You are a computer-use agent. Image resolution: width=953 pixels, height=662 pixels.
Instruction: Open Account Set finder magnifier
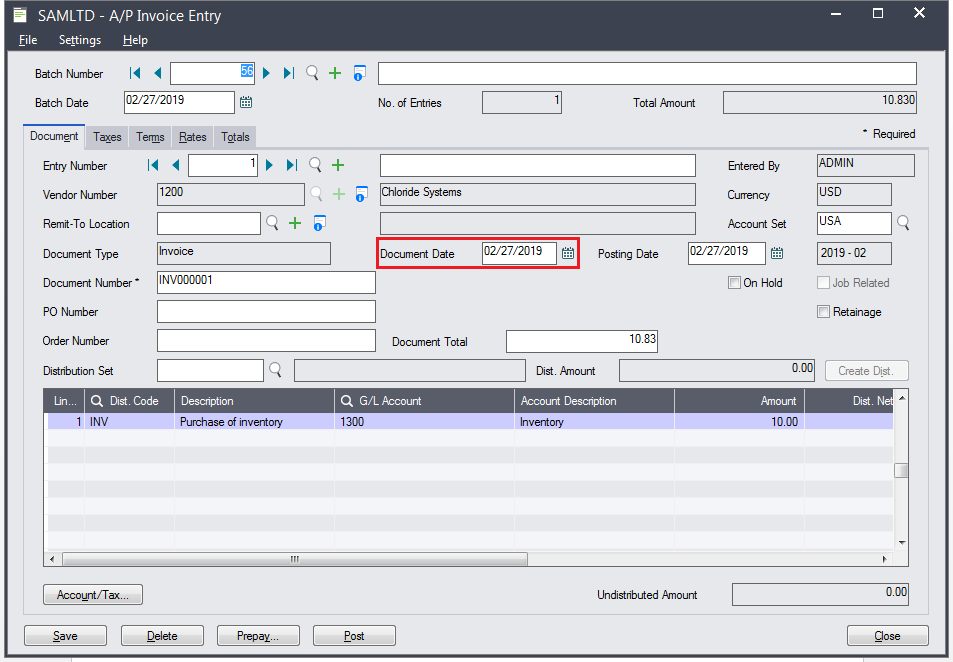click(903, 223)
